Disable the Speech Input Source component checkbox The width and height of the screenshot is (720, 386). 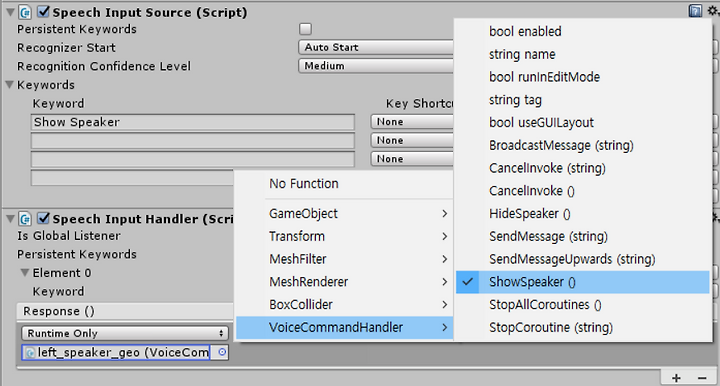[43, 11]
